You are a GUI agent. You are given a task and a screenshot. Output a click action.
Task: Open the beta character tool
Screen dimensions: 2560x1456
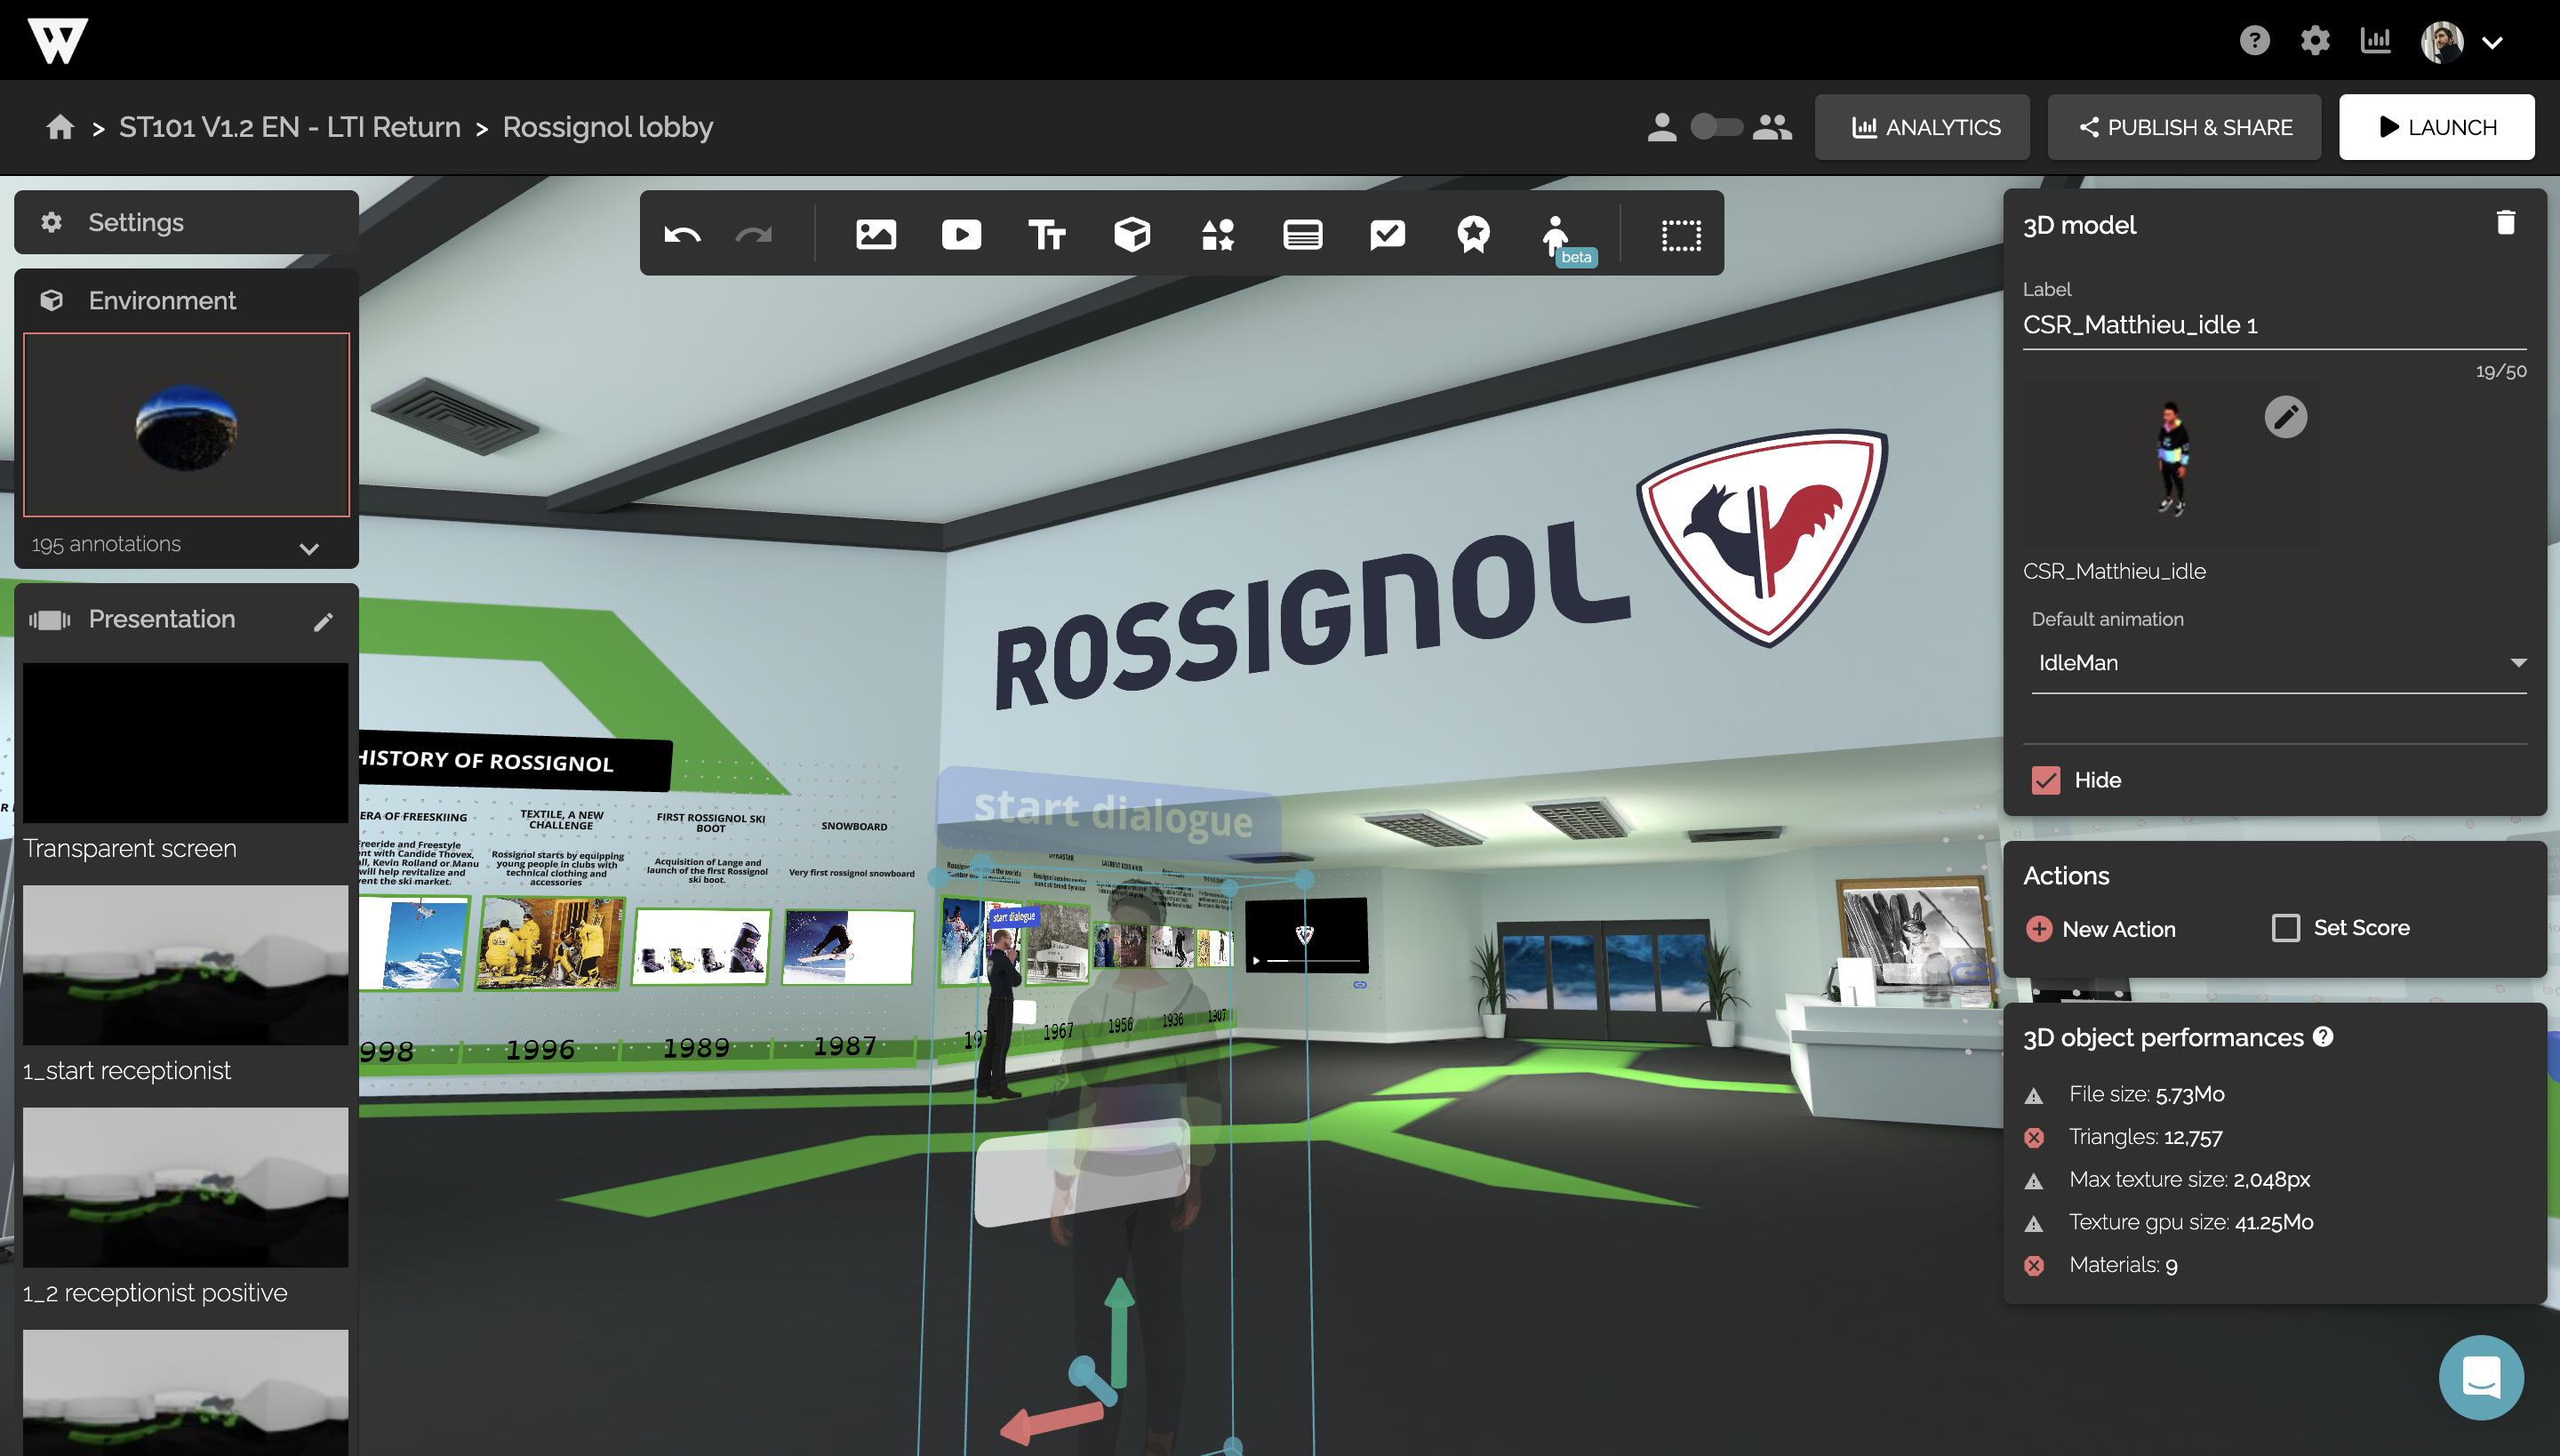1557,237
